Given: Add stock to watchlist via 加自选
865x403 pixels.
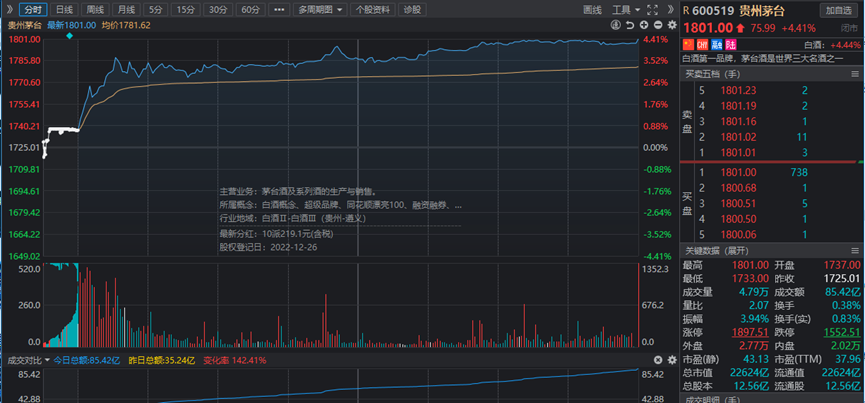Looking at the screenshot, I should [838, 10].
